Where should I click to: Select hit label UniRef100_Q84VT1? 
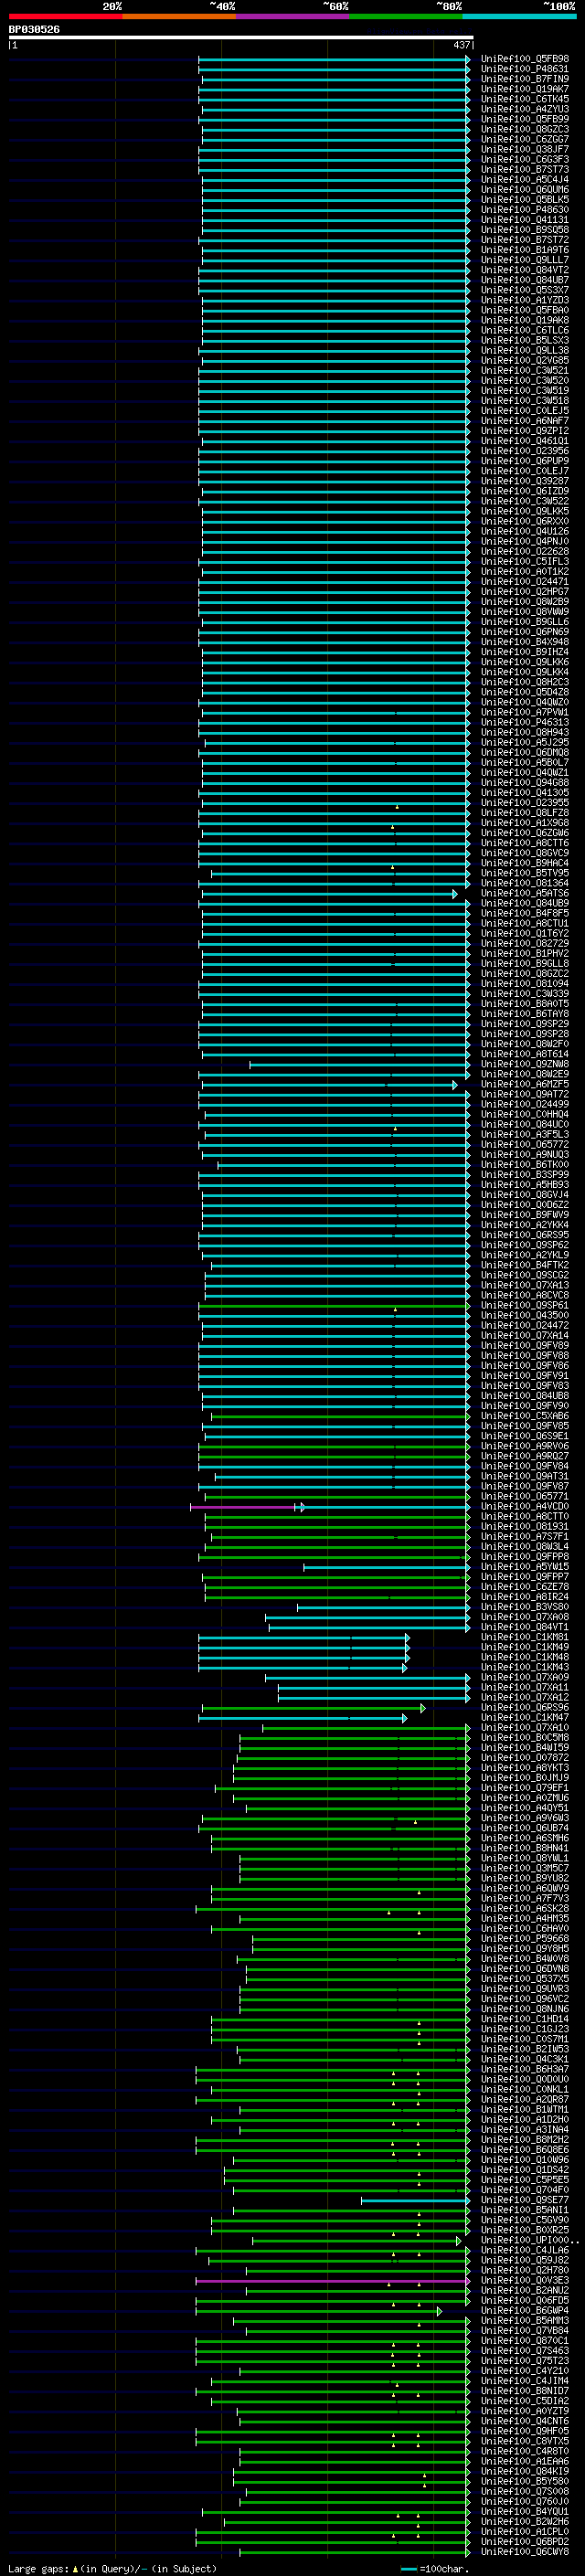[x=525, y=1627]
